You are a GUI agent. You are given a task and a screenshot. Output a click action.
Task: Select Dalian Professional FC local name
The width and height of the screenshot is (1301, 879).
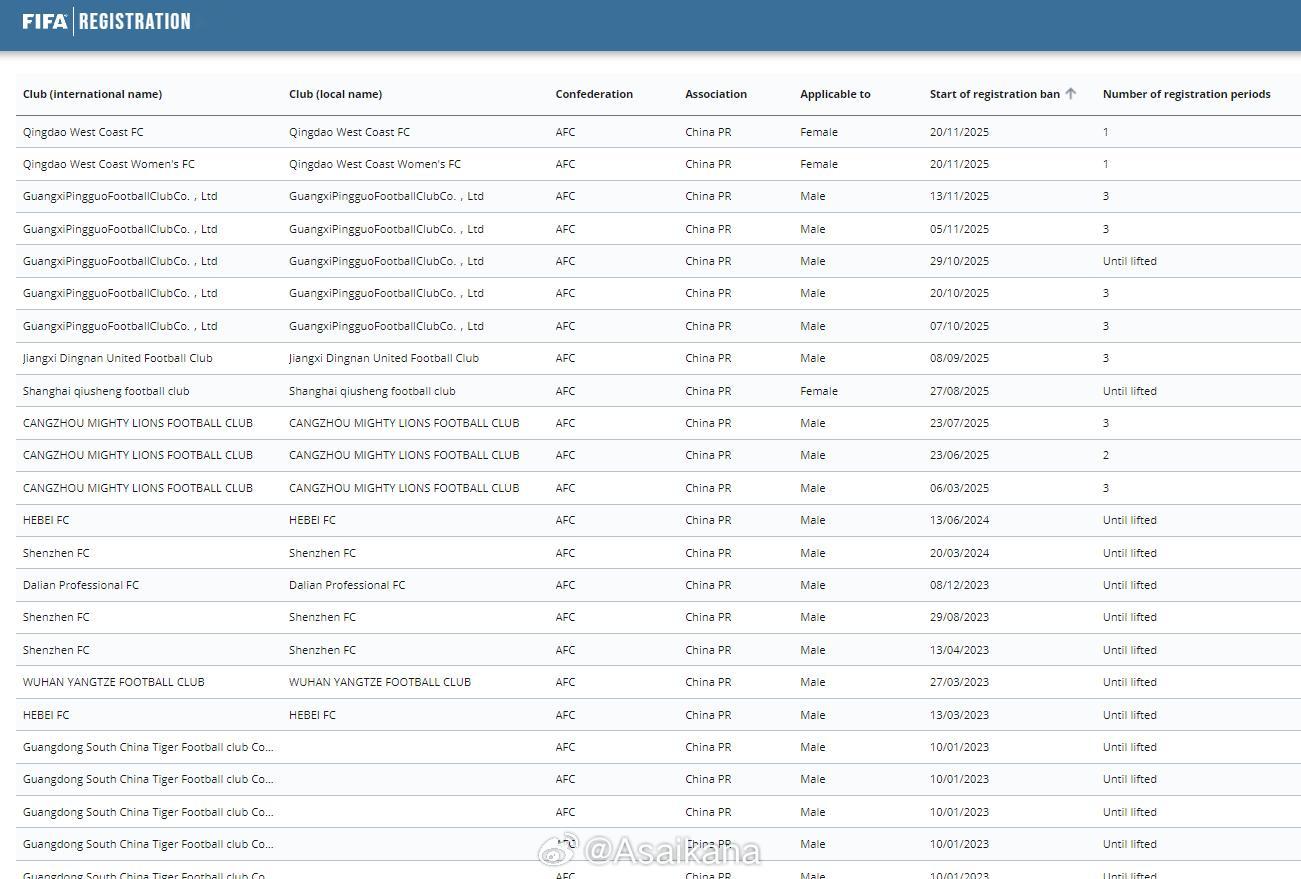click(x=347, y=585)
